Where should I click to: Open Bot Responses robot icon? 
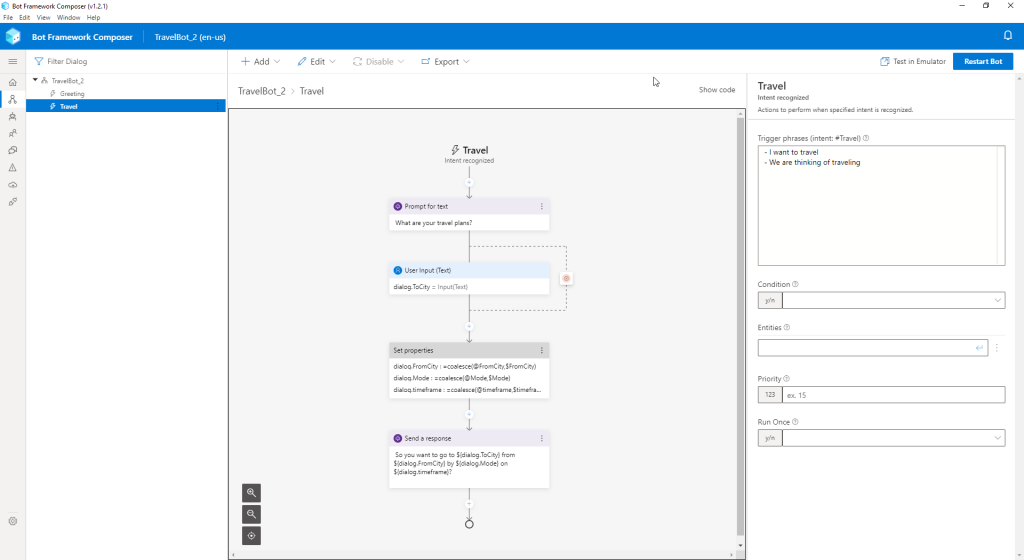click(x=12, y=116)
